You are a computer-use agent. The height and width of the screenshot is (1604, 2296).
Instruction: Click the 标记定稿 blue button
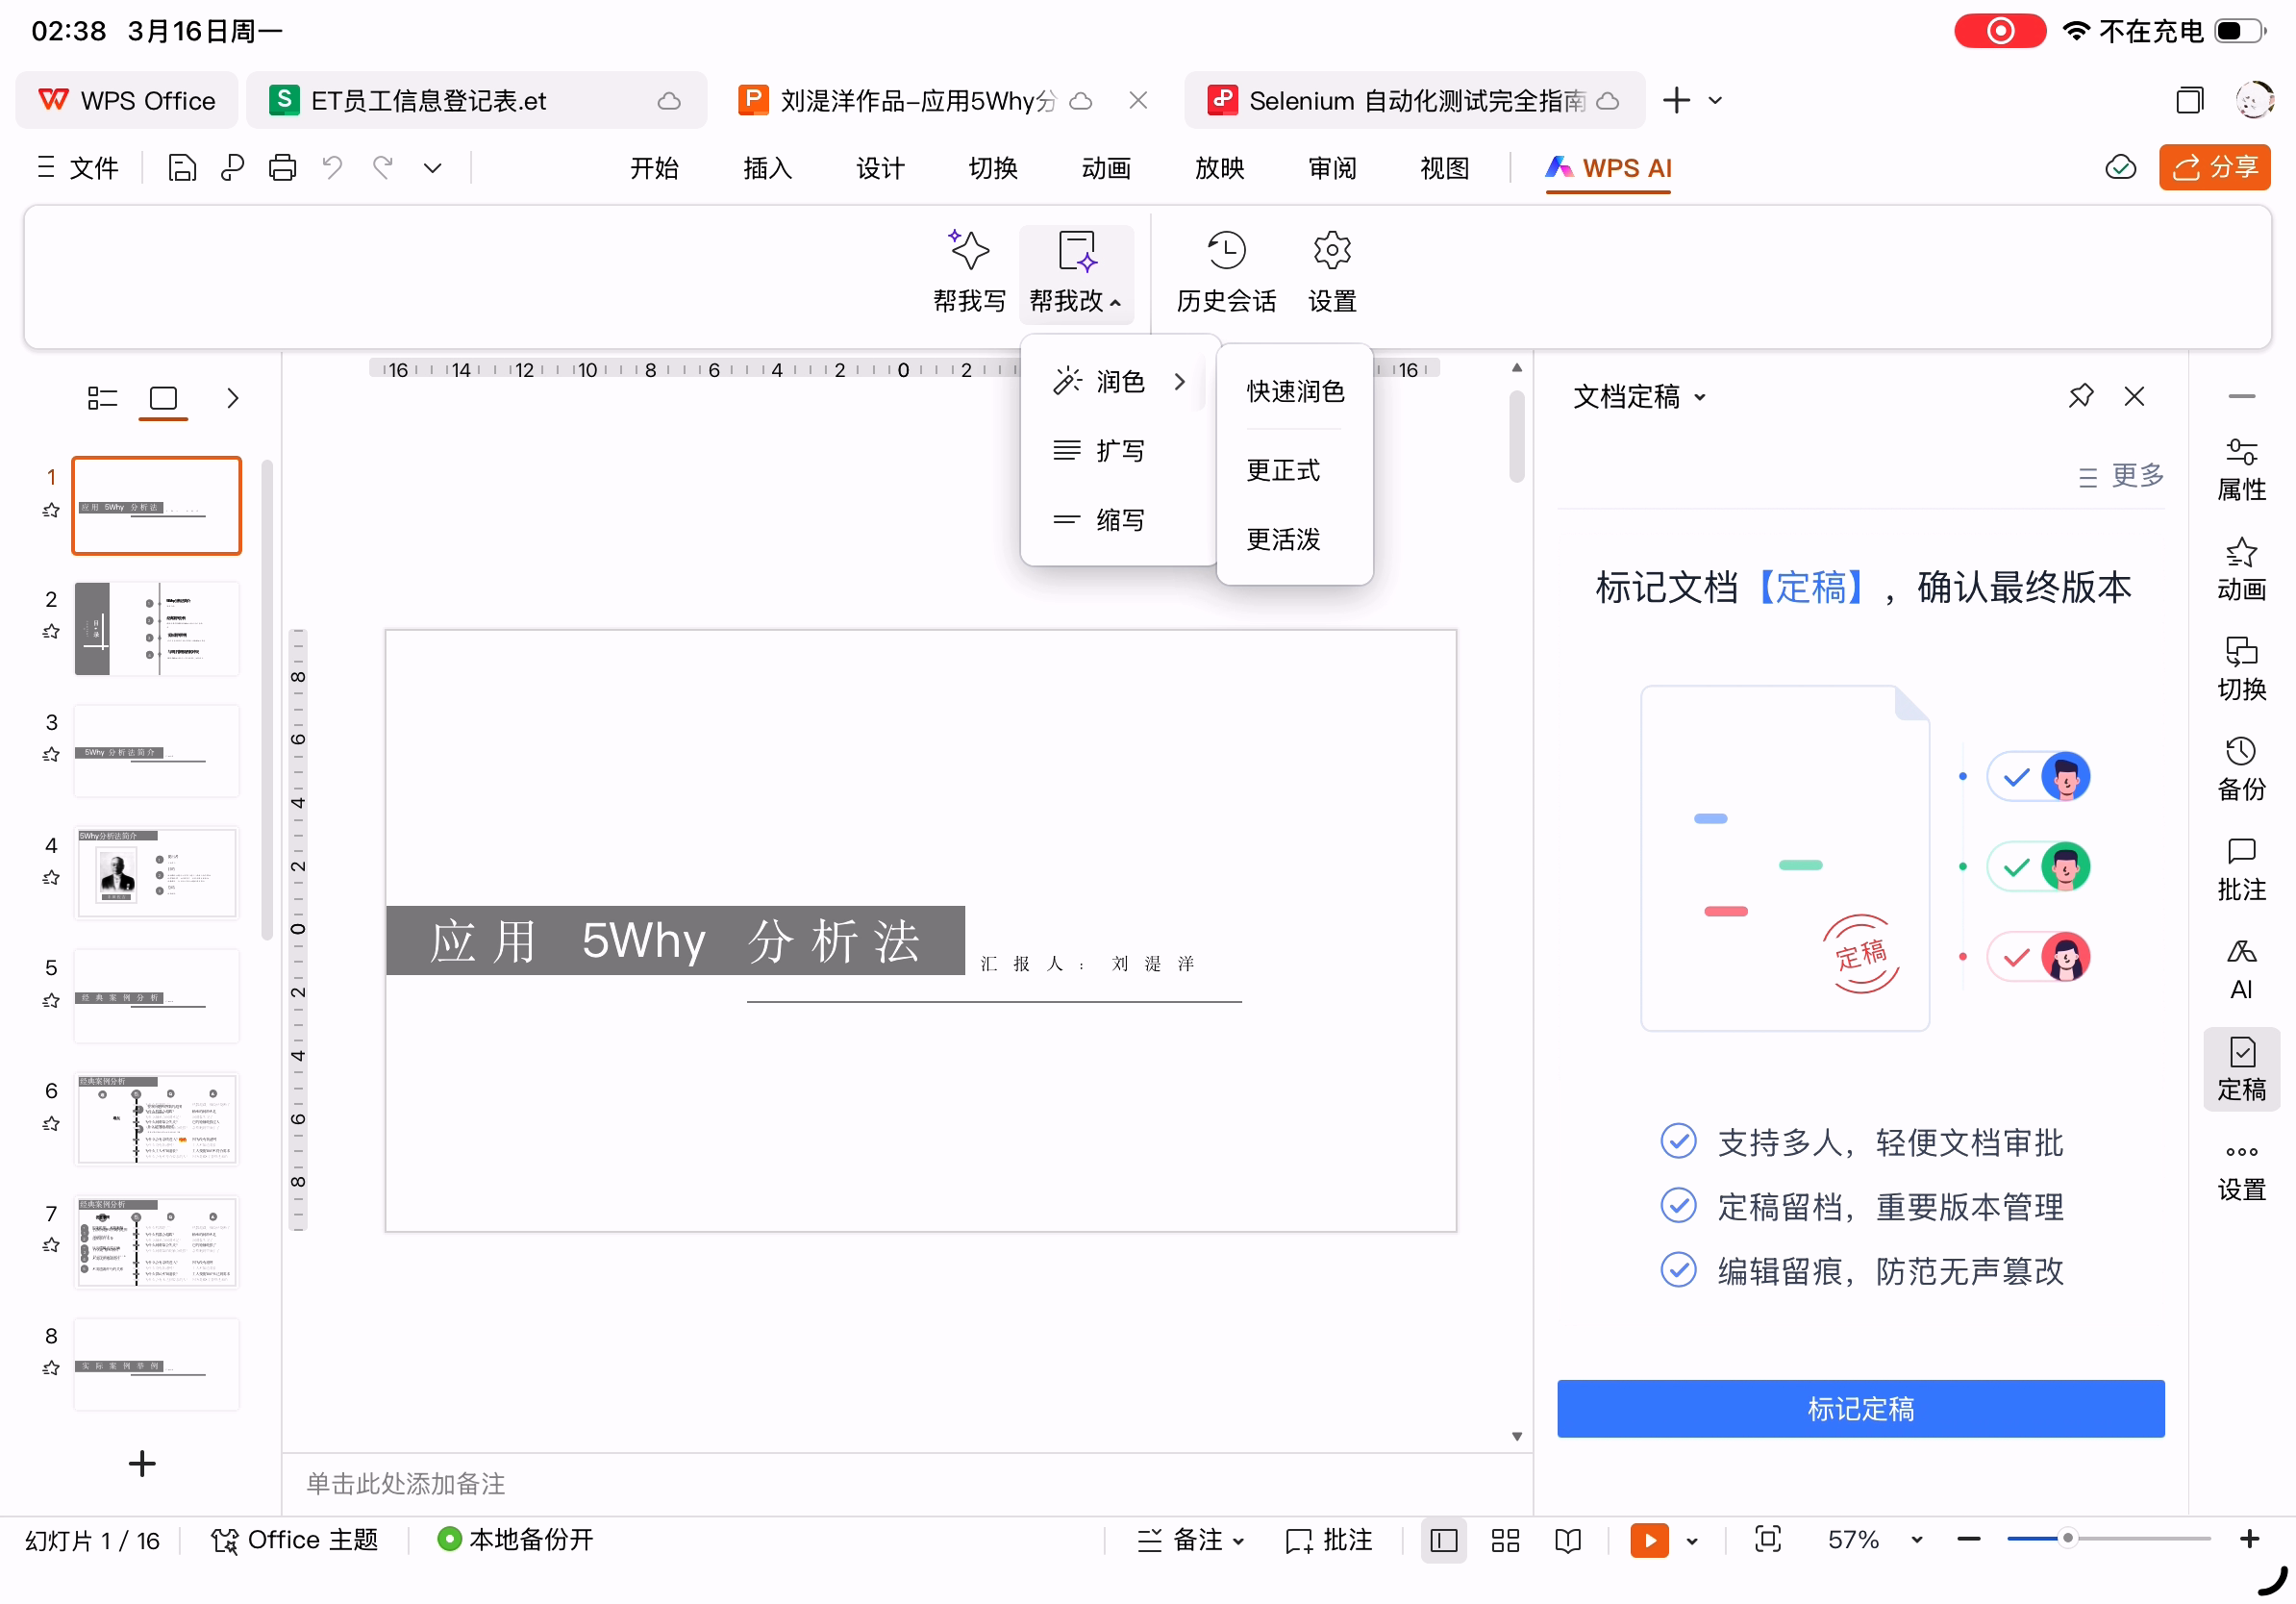[x=1860, y=1408]
